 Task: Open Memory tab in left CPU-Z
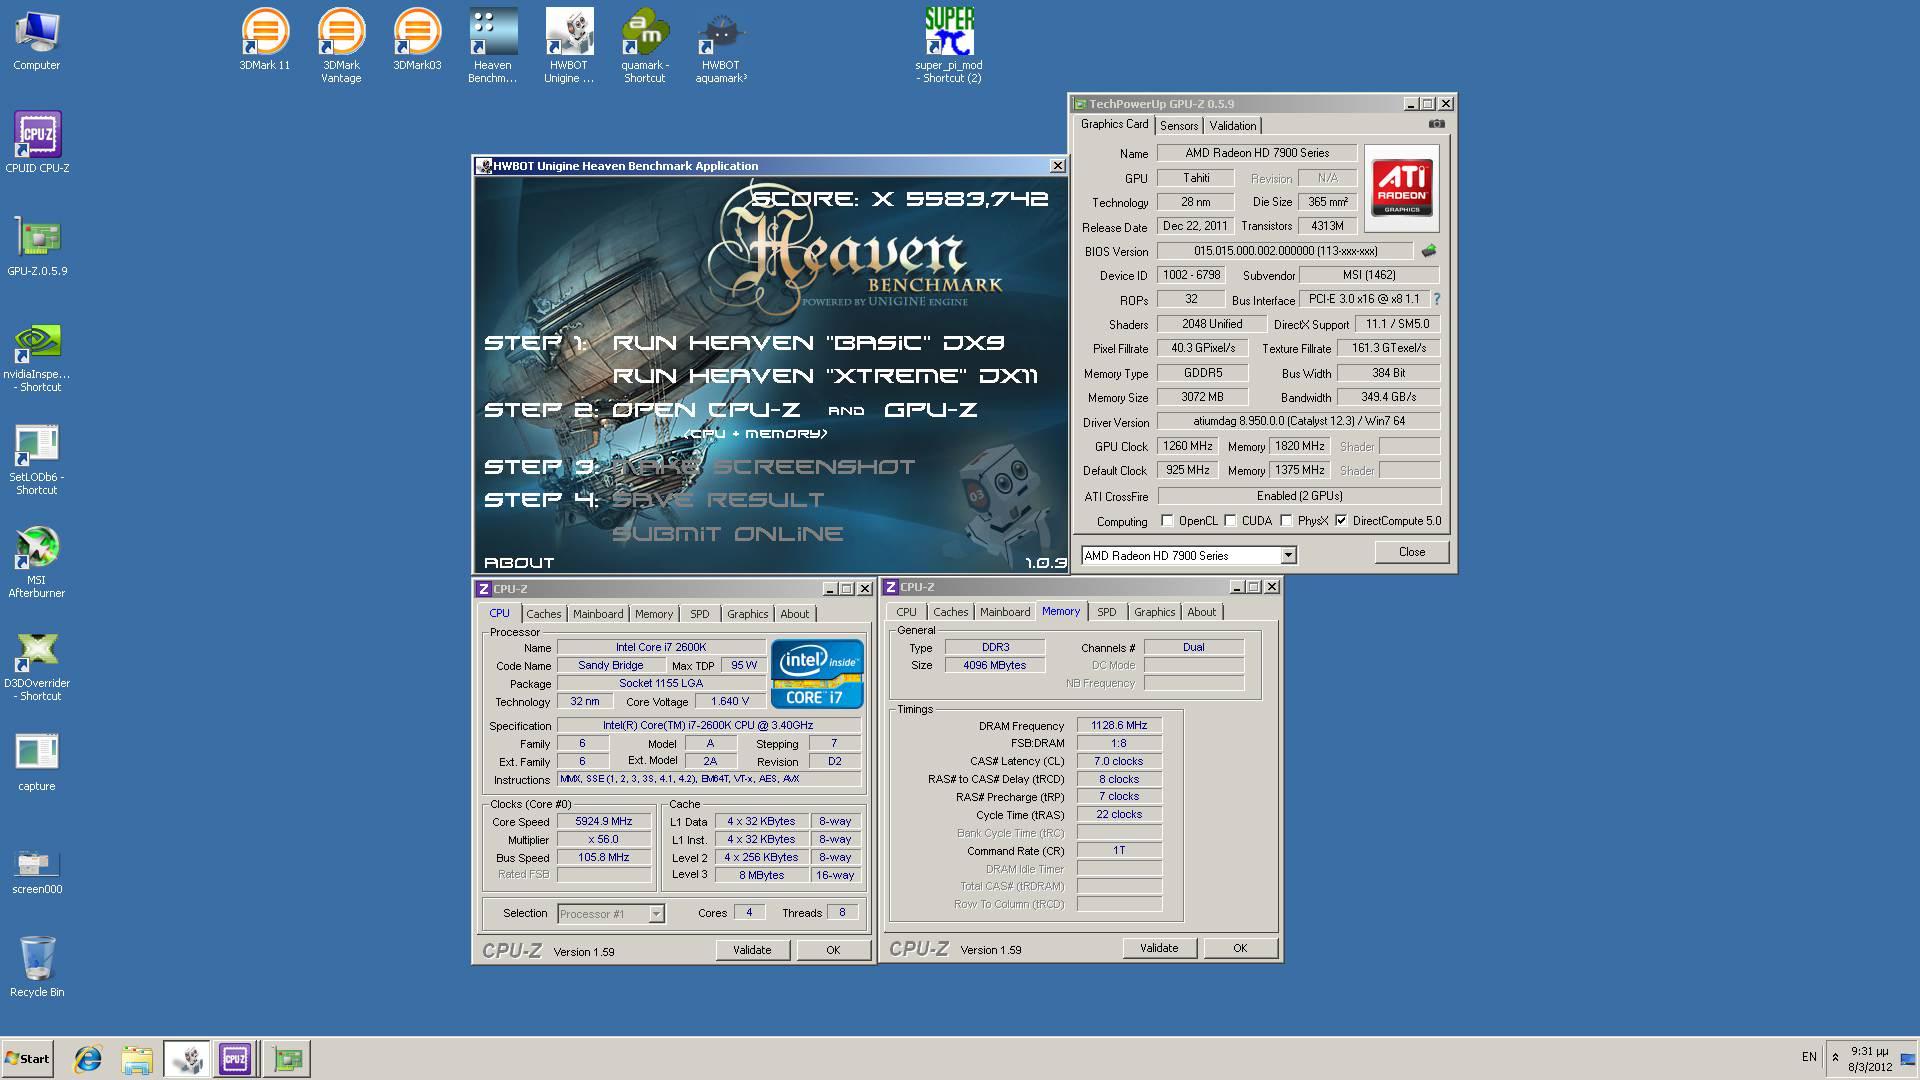(653, 614)
